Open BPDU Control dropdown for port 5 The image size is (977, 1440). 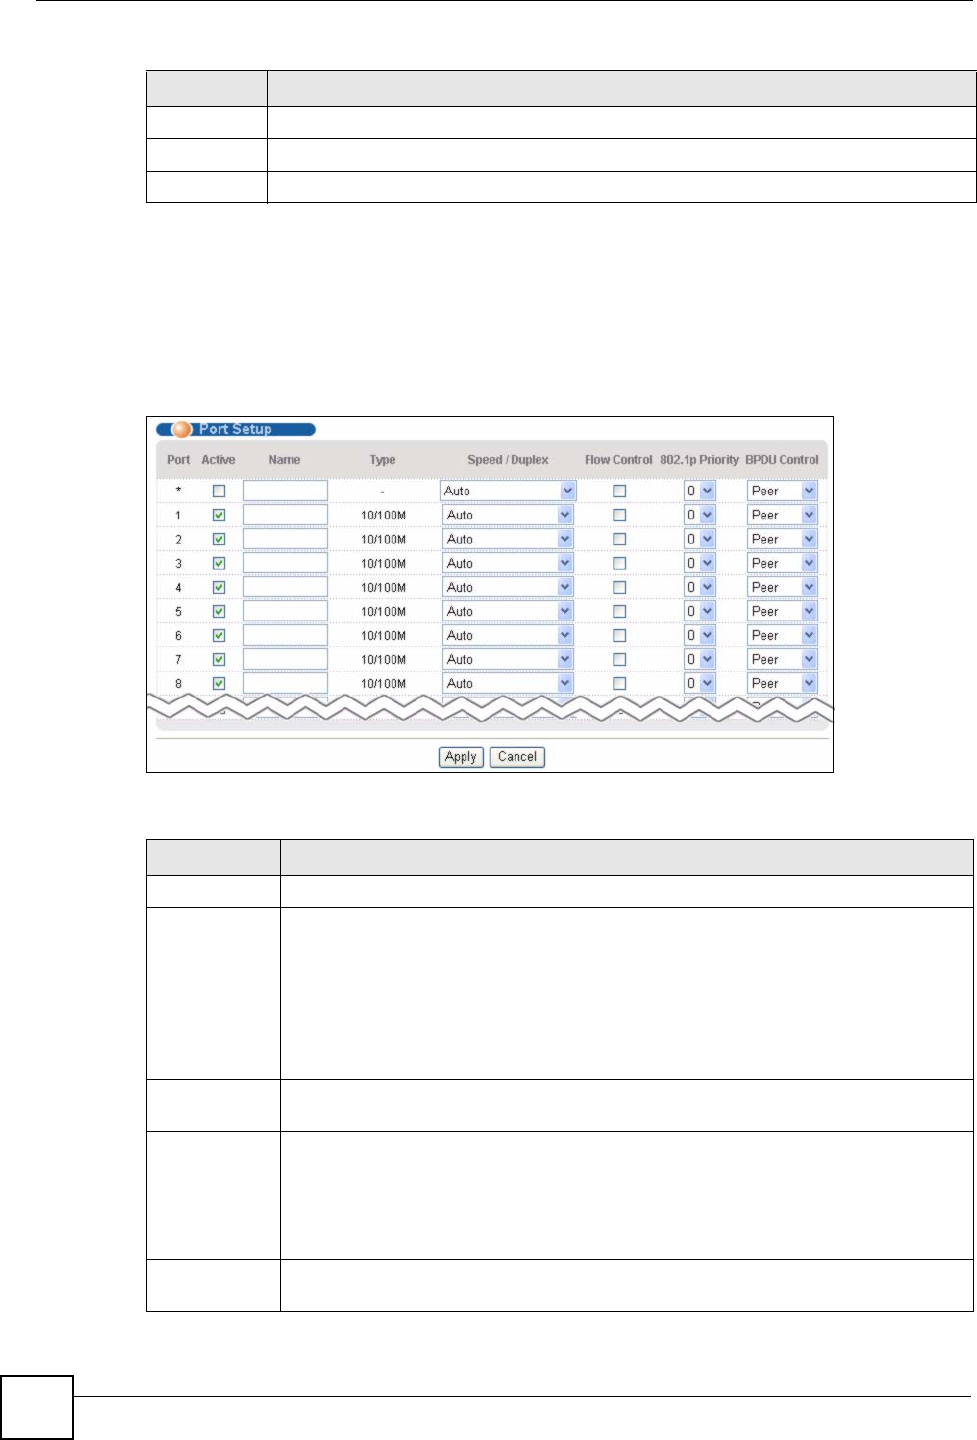click(x=783, y=611)
